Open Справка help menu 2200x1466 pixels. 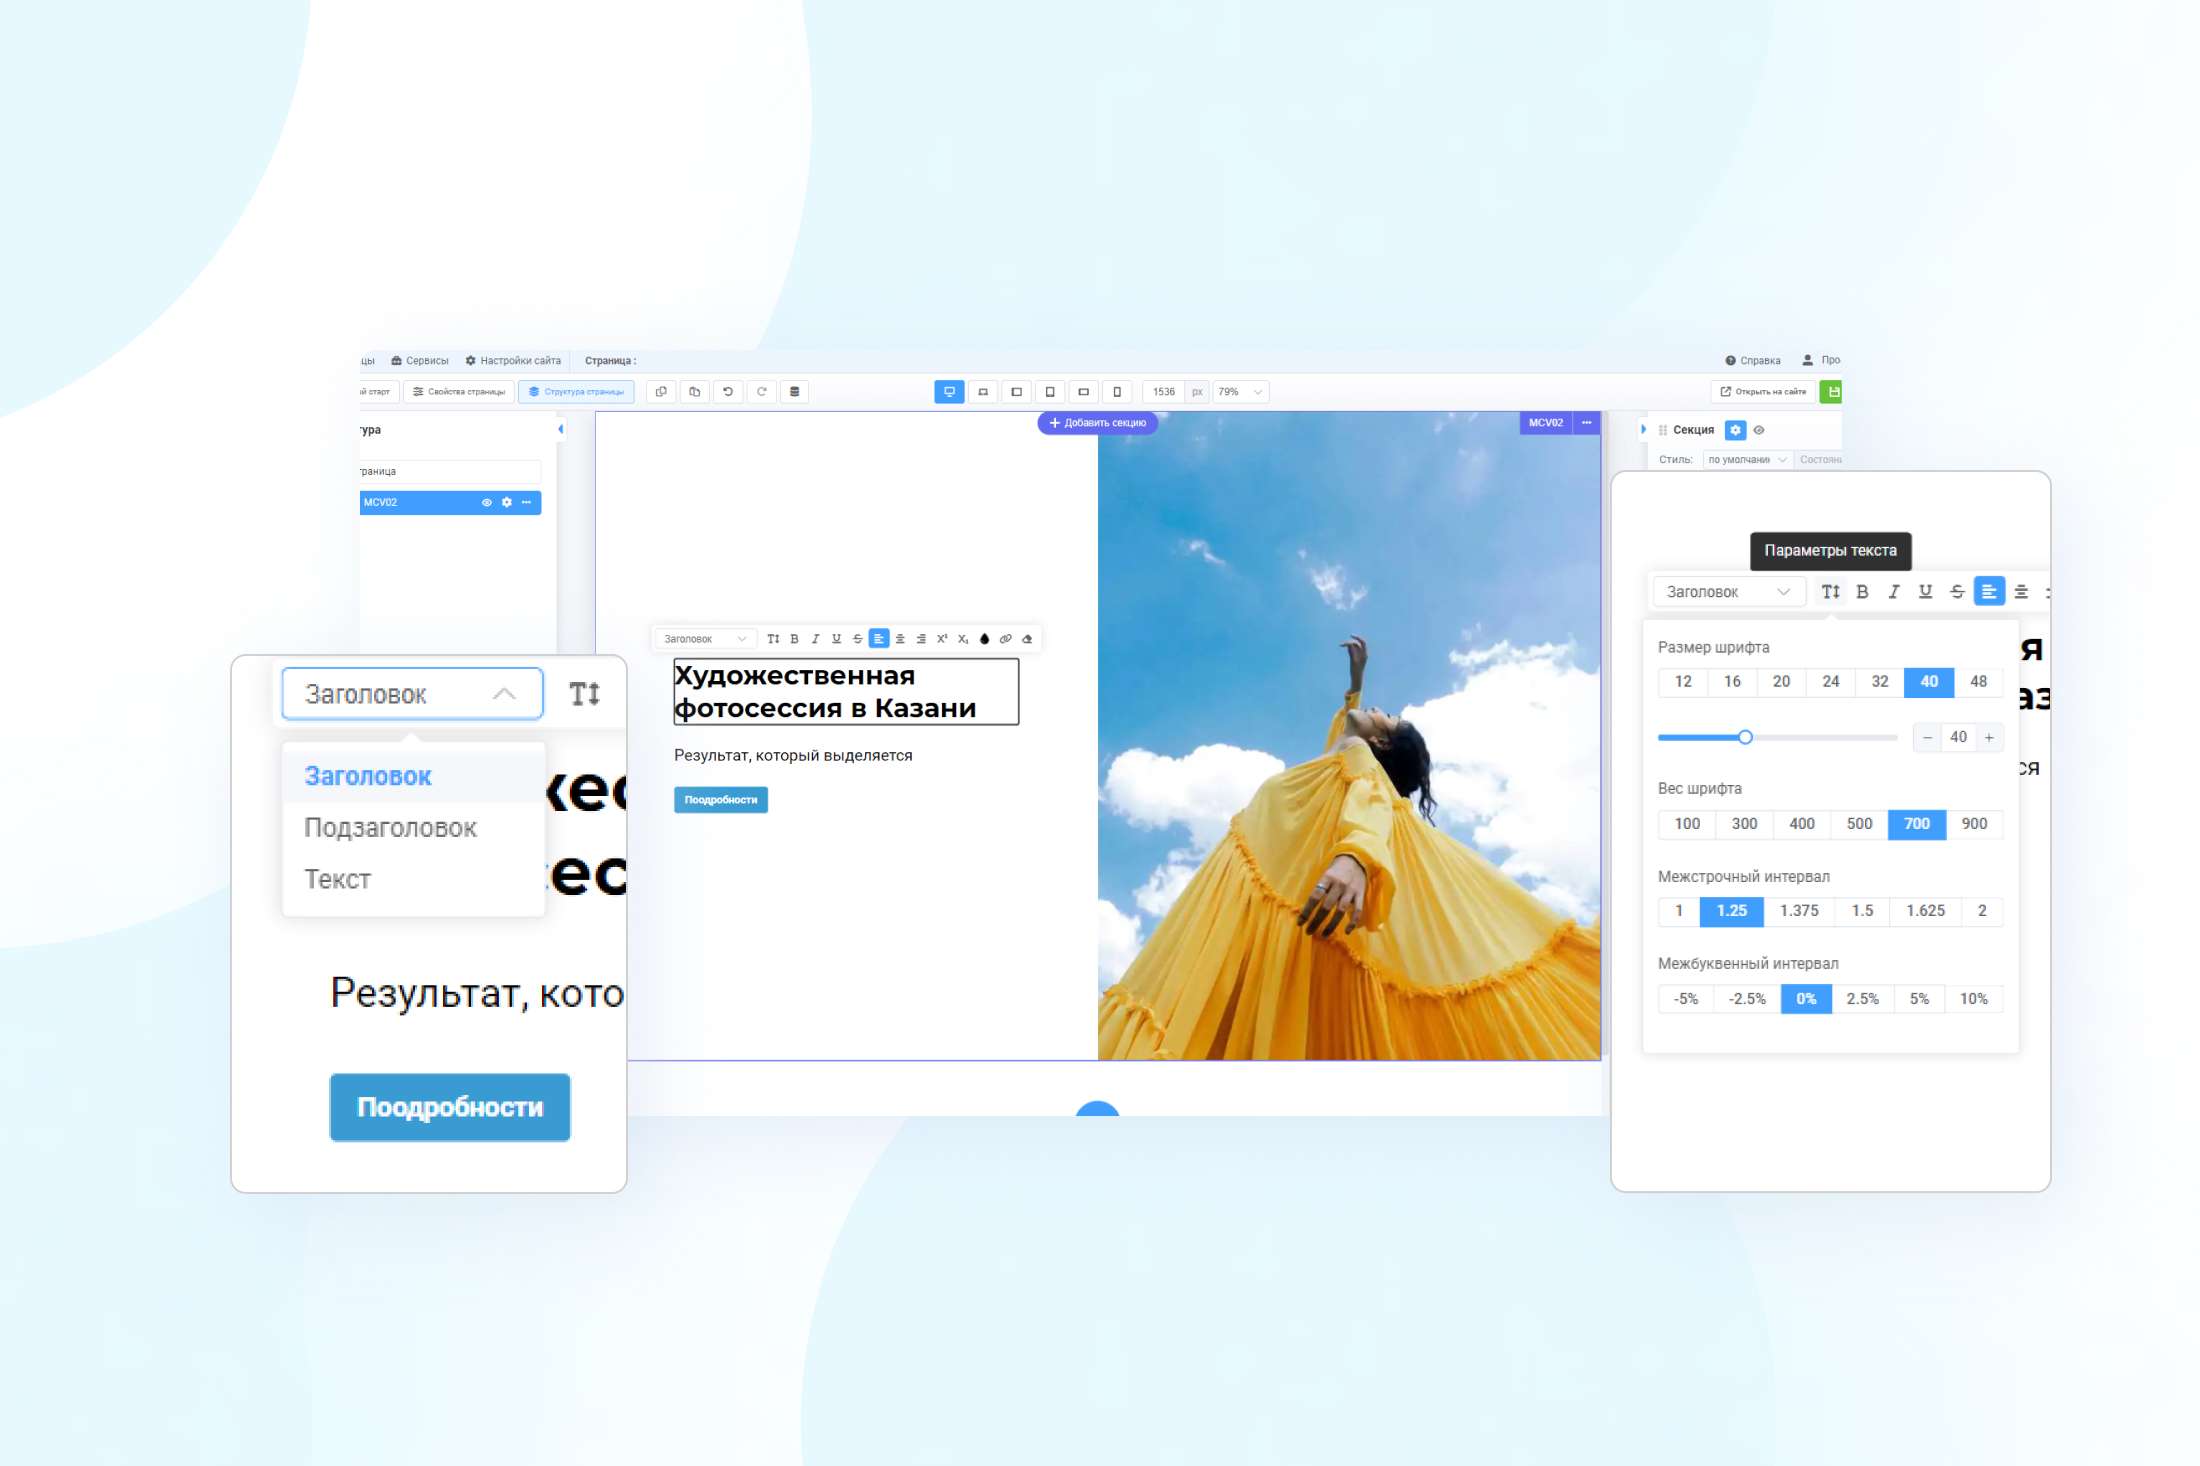(1753, 361)
